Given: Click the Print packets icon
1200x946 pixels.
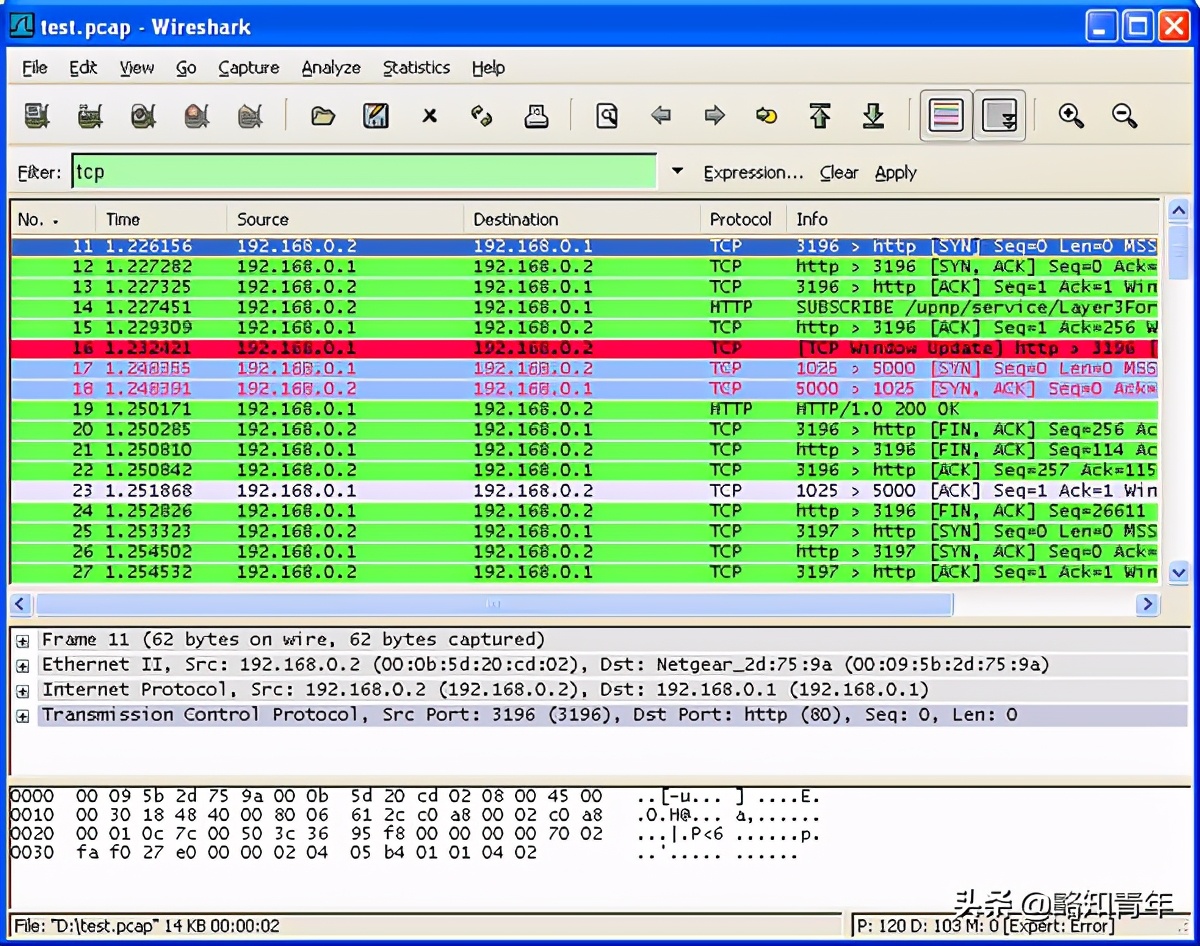Looking at the screenshot, I should coord(536,116).
